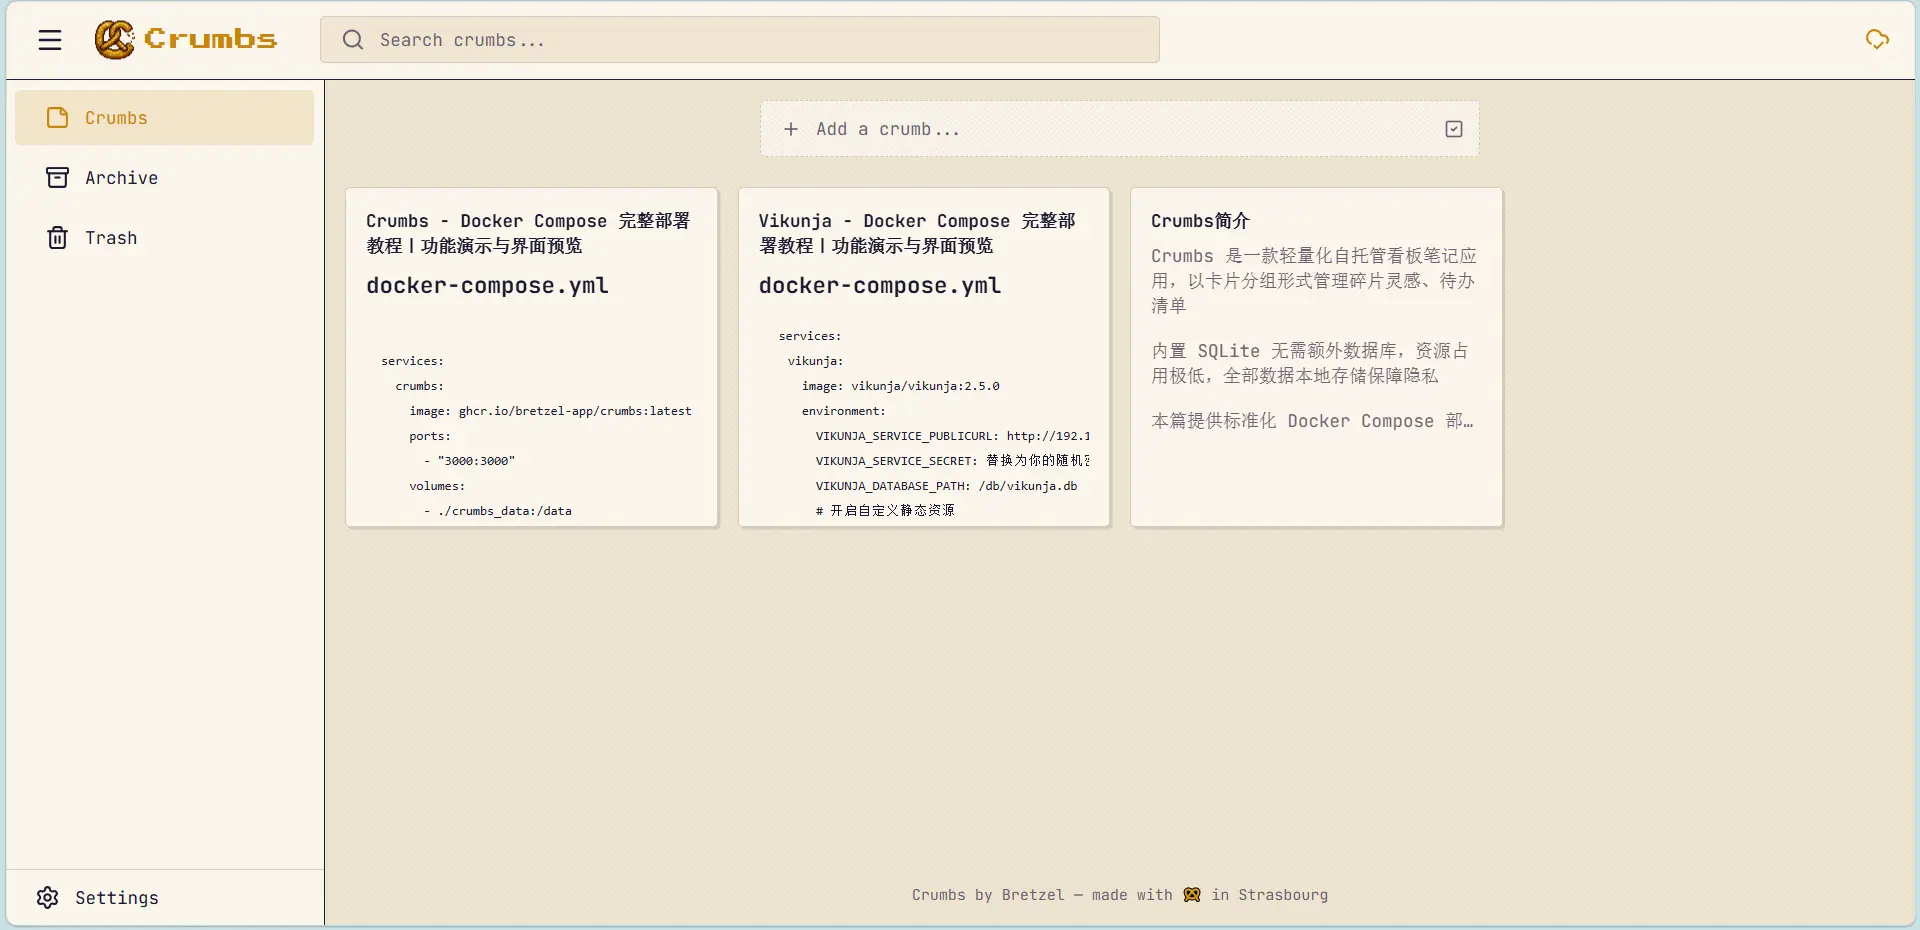Click the ghcr.io/bretzel-app/crumbs:latest image line
Screen dimensions: 1920x930
(x=550, y=411)
